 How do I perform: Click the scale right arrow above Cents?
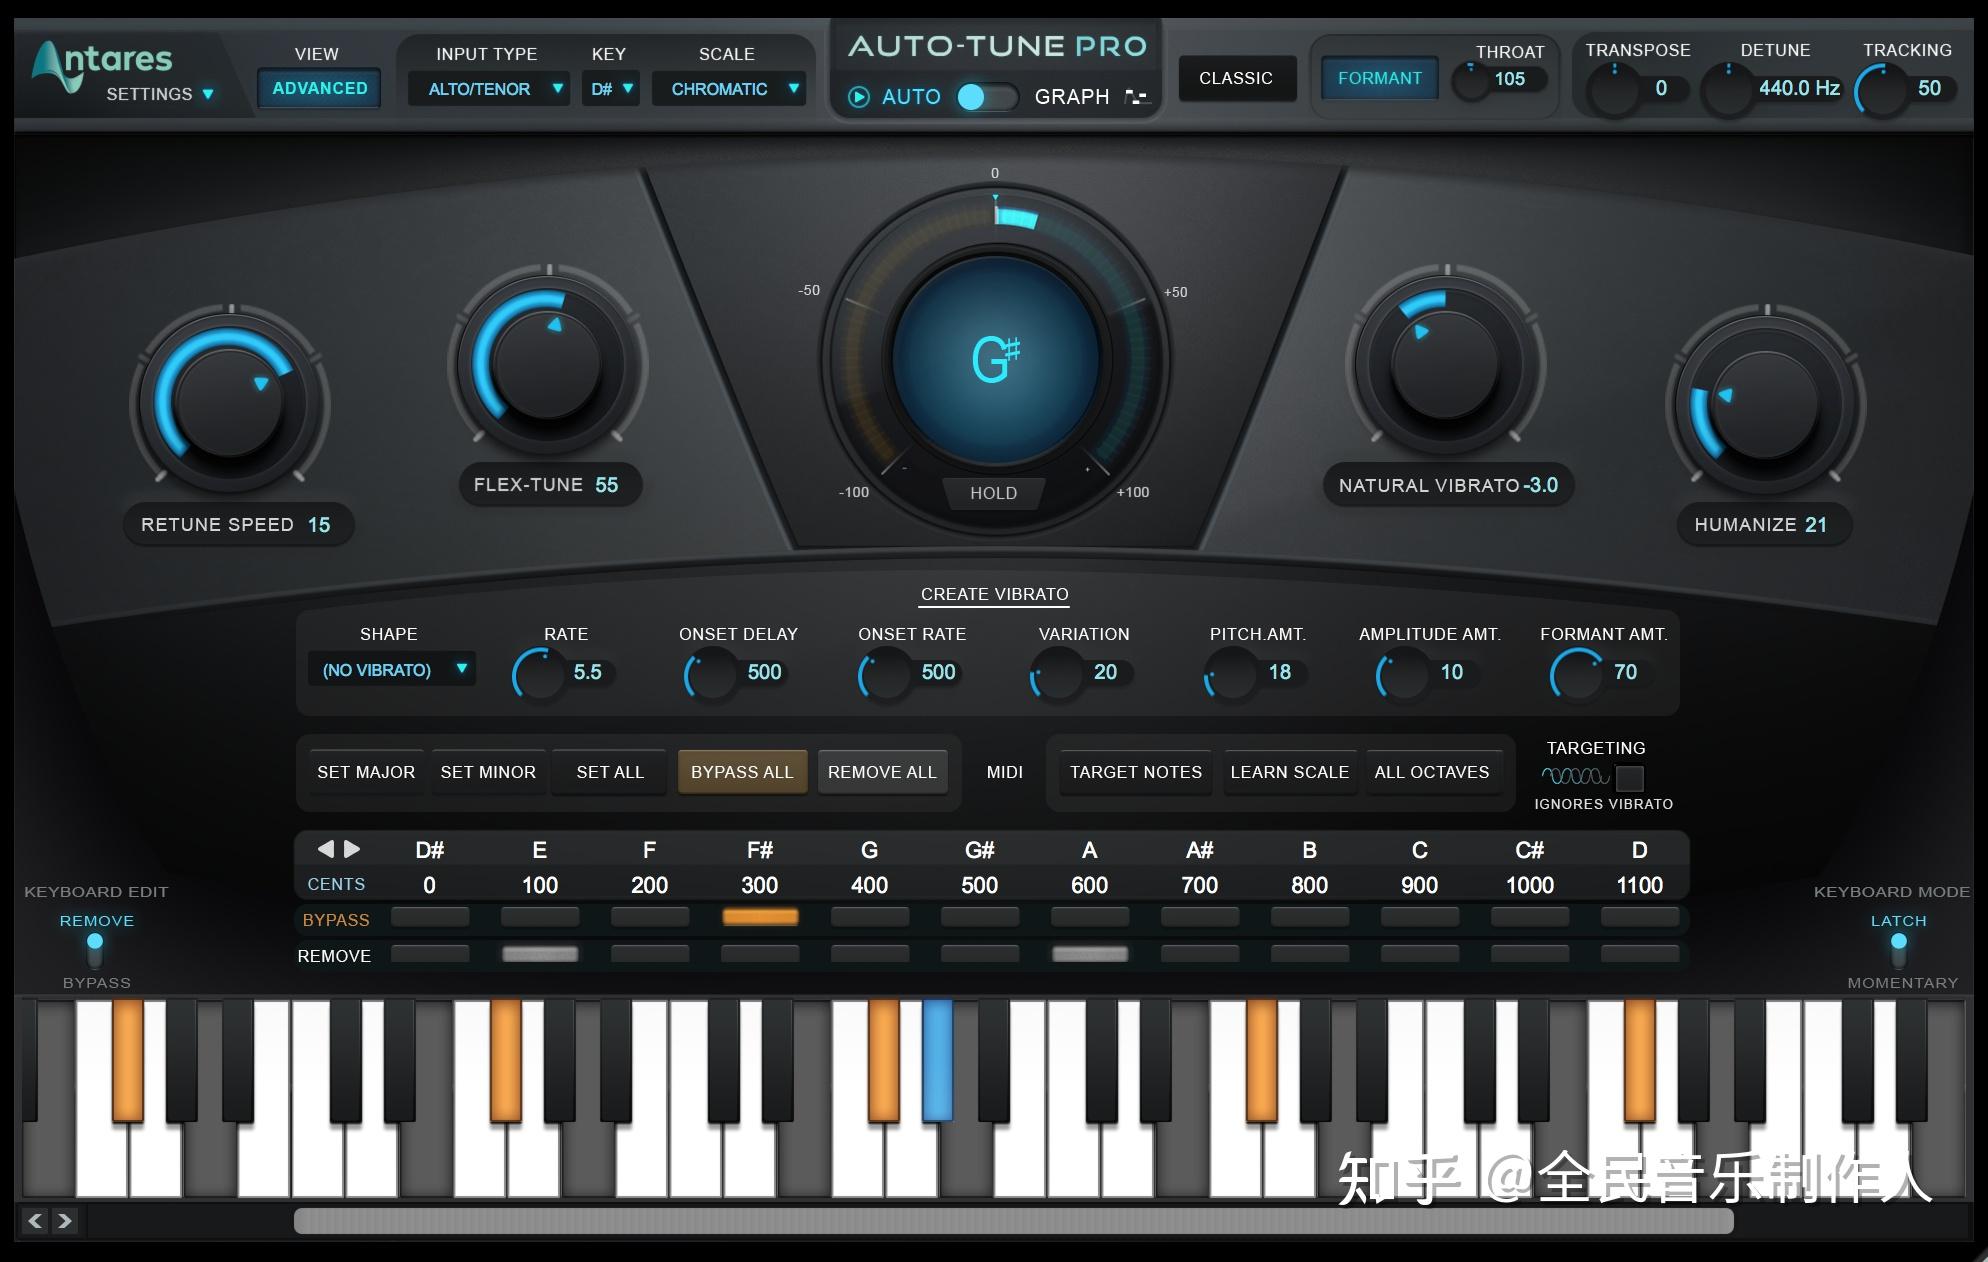pyautogui.click(x=352, y=849)
